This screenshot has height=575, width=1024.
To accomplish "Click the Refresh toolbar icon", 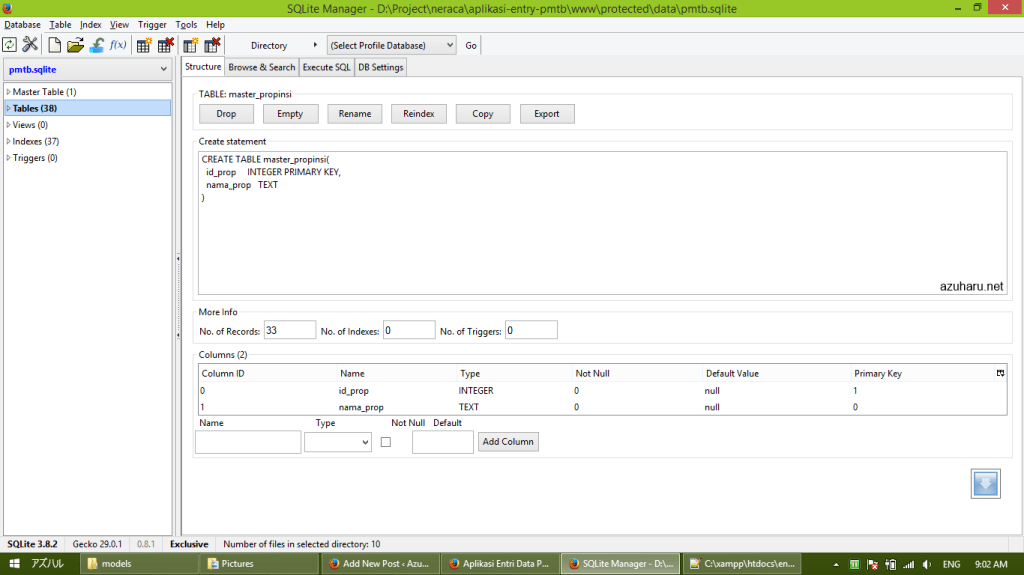I will tap(10, 45).
